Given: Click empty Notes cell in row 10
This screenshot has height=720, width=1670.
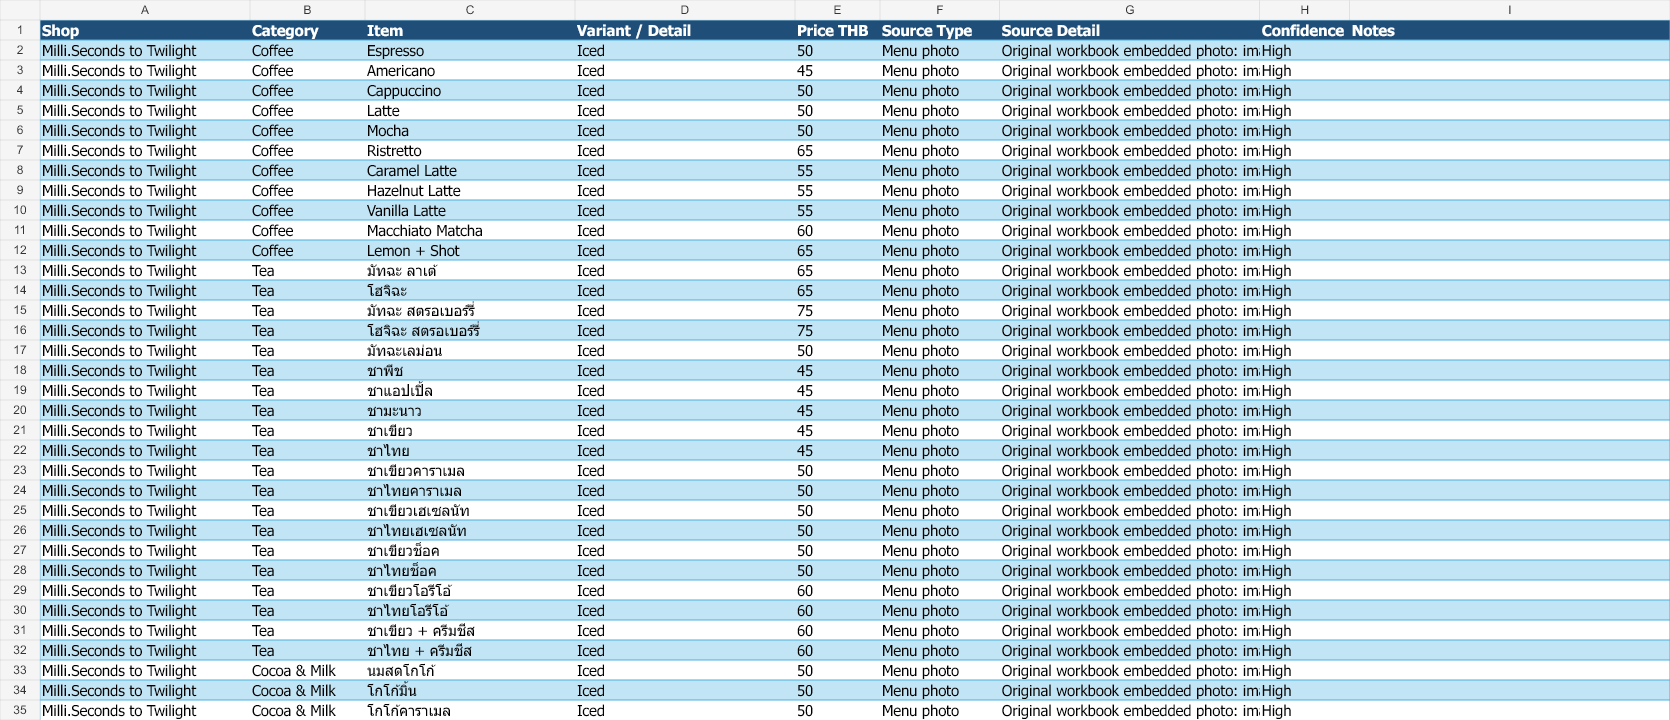Looking at the screenshot, I should pyautogui.click(x=1509, y=211).
